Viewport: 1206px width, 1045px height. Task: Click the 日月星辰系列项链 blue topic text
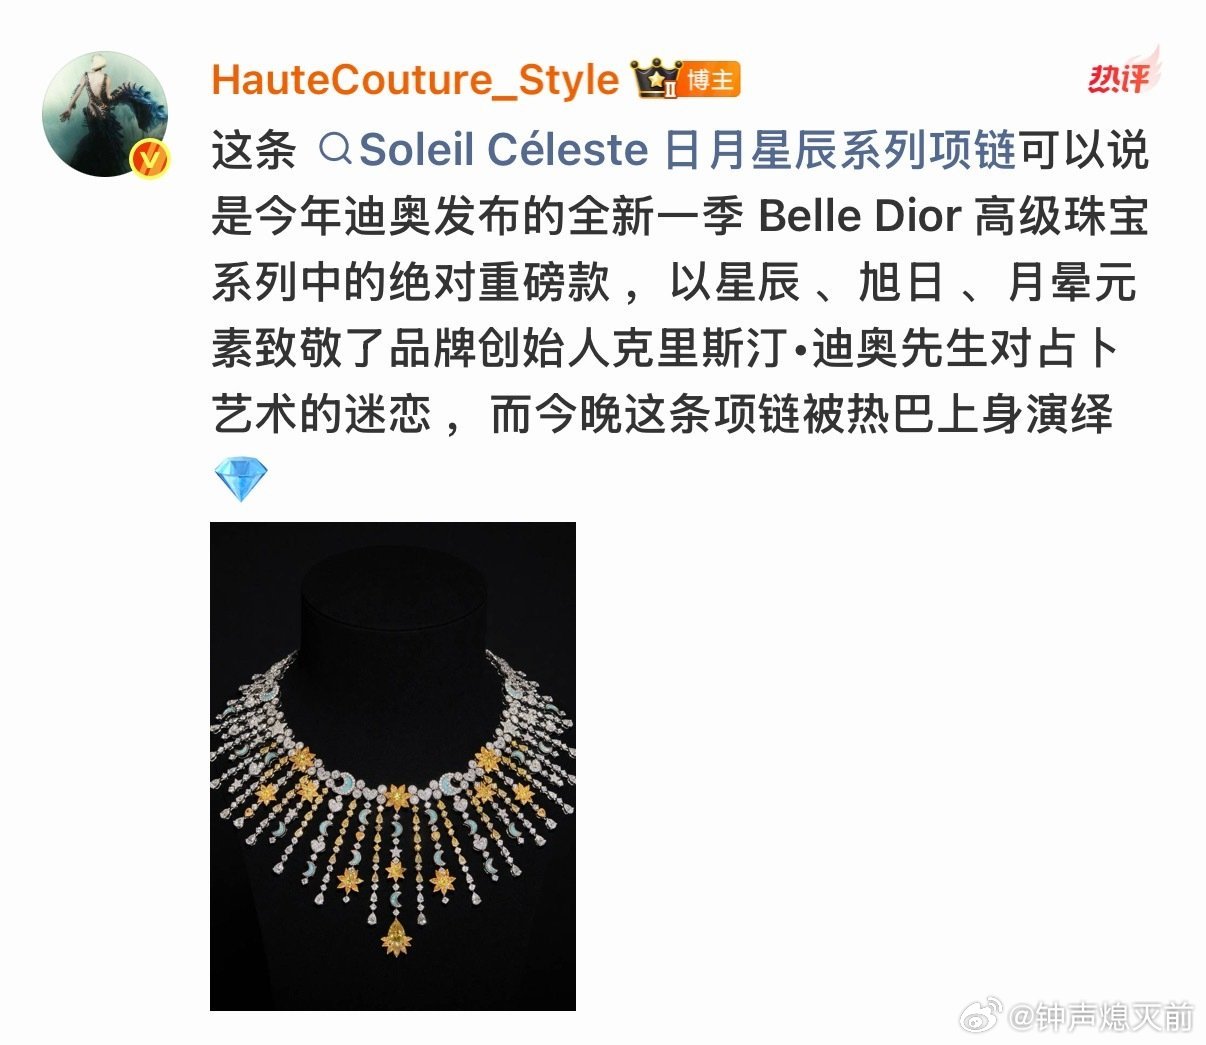pos(840,150)
